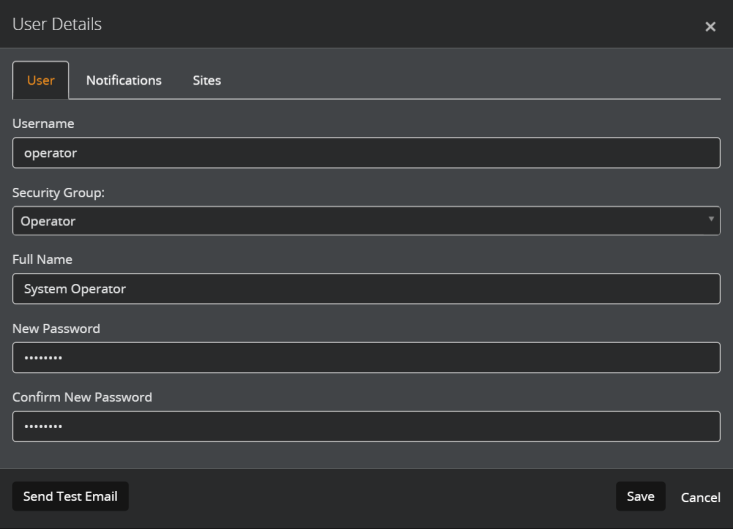
Task: Click the Send Test Email button
Action: click(x=70, y=496)
